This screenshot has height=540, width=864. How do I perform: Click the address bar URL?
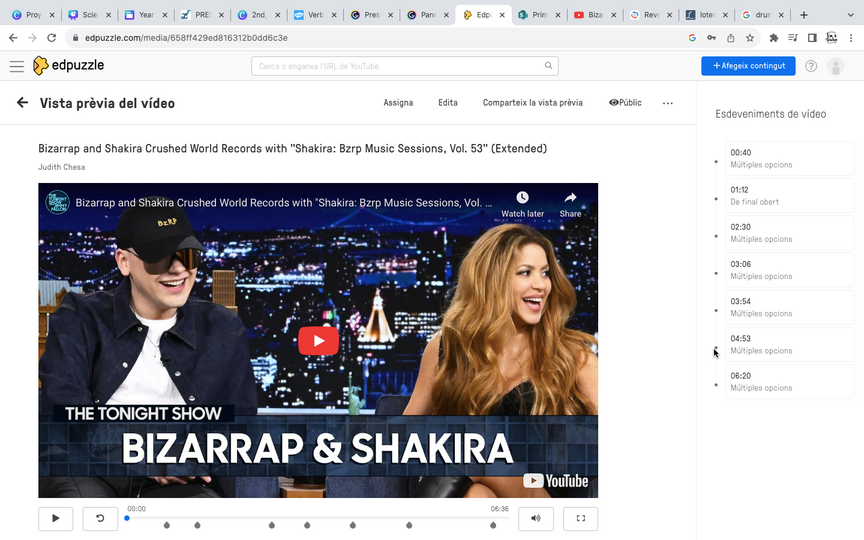[186, 37]
